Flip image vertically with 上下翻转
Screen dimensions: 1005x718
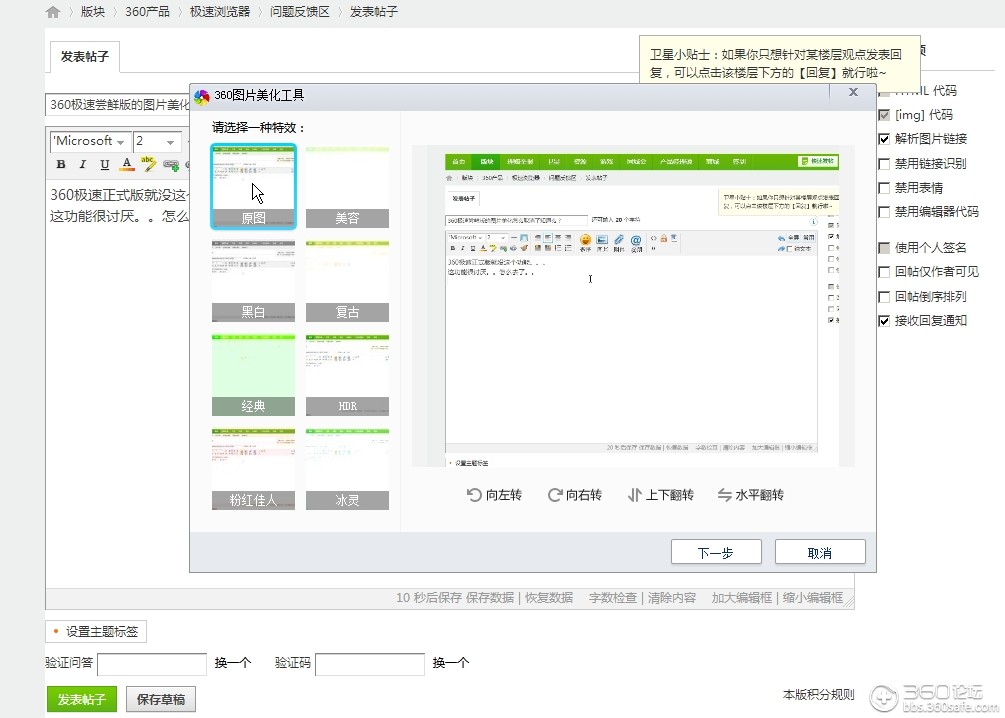[x=660, y=495]
